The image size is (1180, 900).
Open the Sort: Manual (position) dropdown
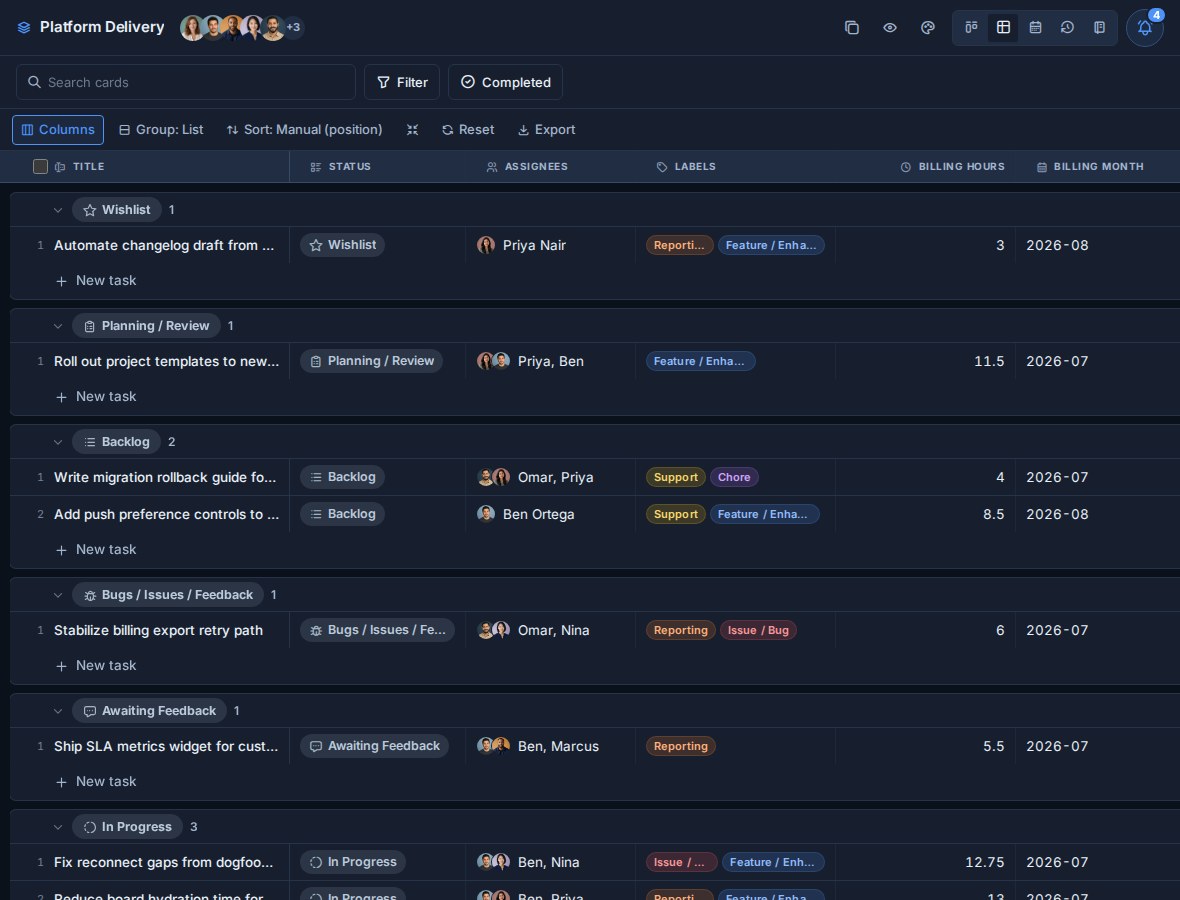coord(305,129)
